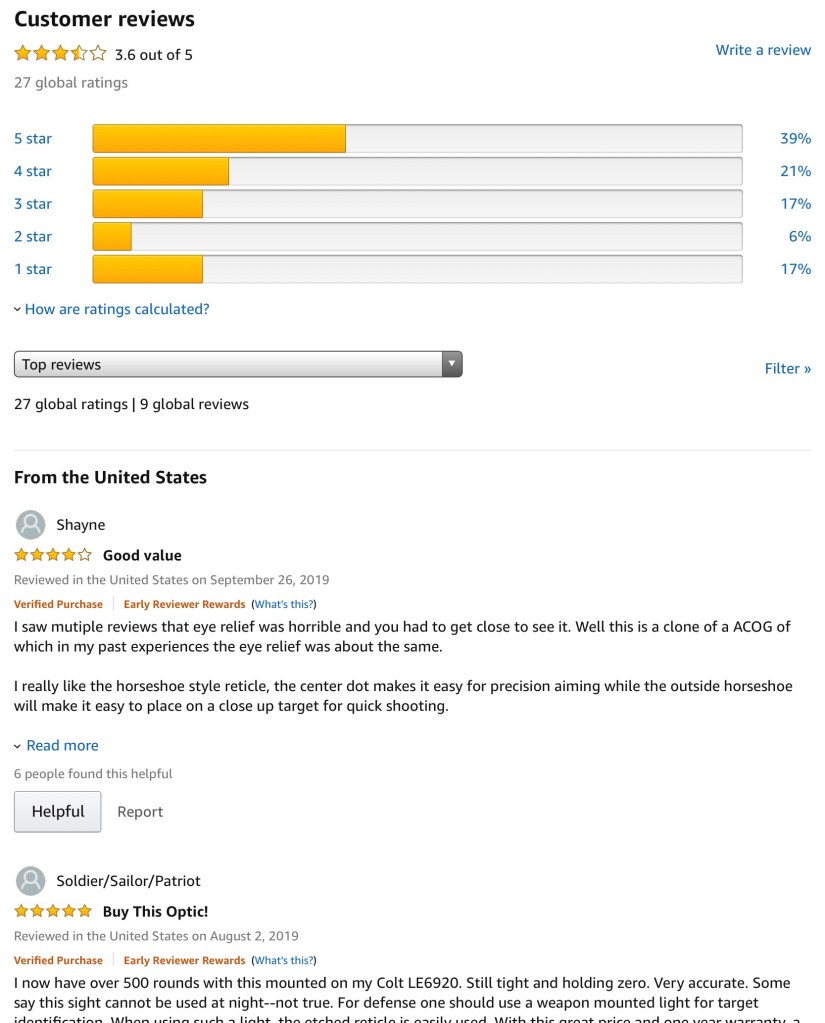Click the 3 star rating bar
This screenshot has width=825, height=1023.
(417, 204)
